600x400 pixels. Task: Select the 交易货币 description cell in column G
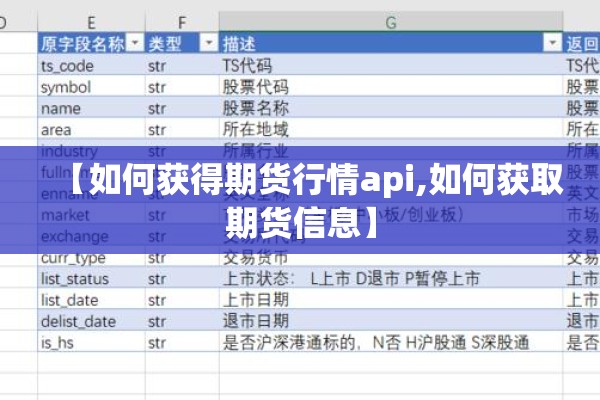pyautogui.click(x=391, y=260)
